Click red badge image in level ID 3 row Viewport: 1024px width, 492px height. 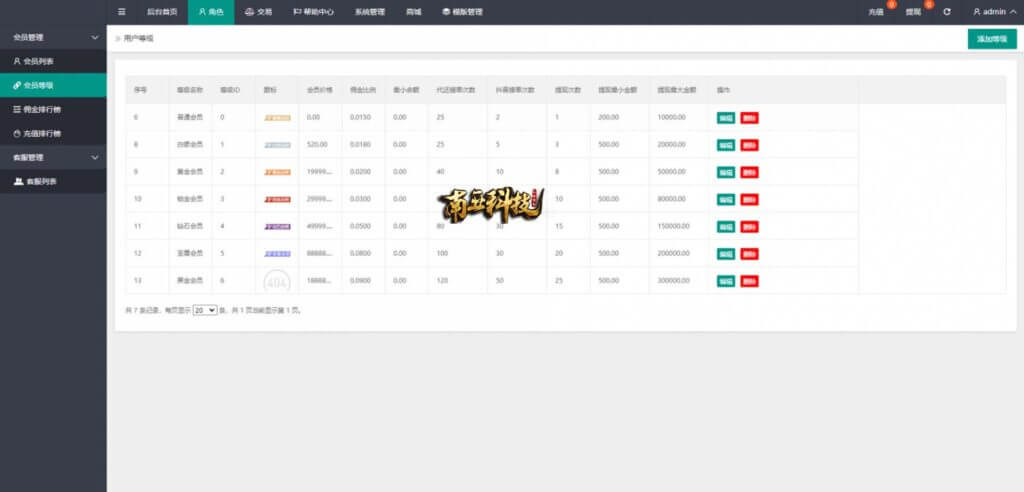[x=278, y=199]
